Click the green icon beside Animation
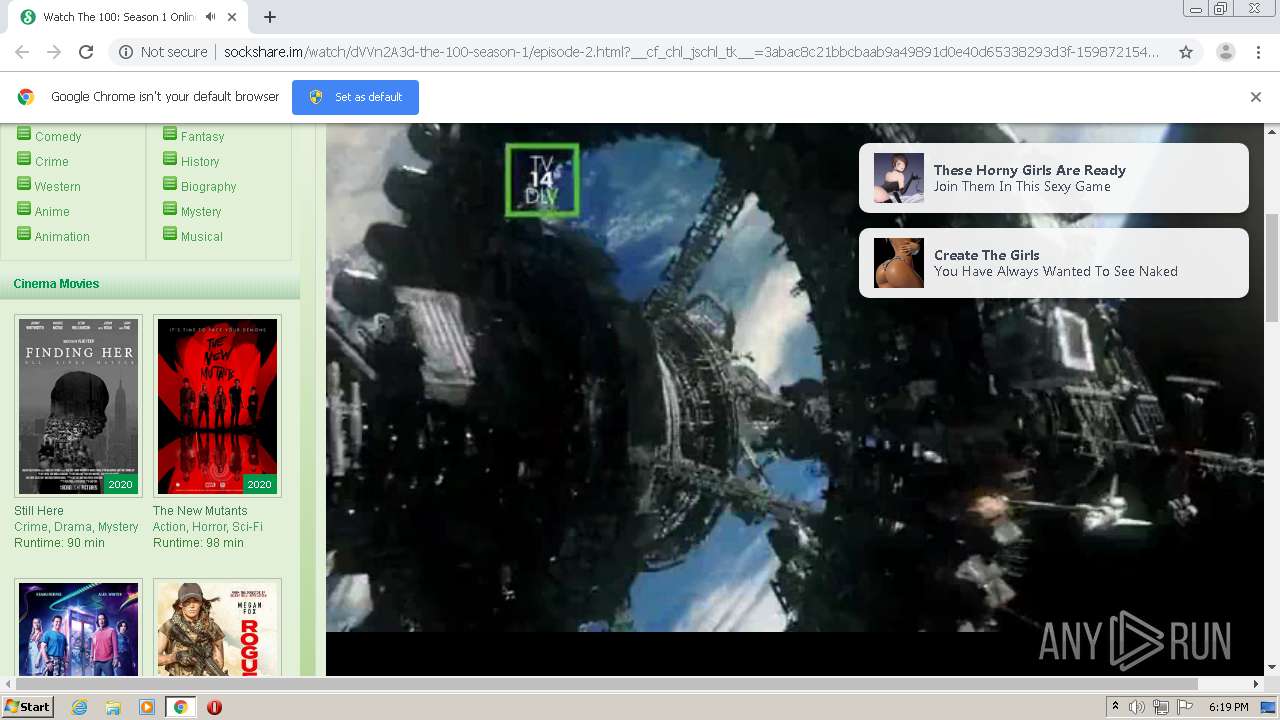This screenshot has width=1280, height=720. point(24,233)
